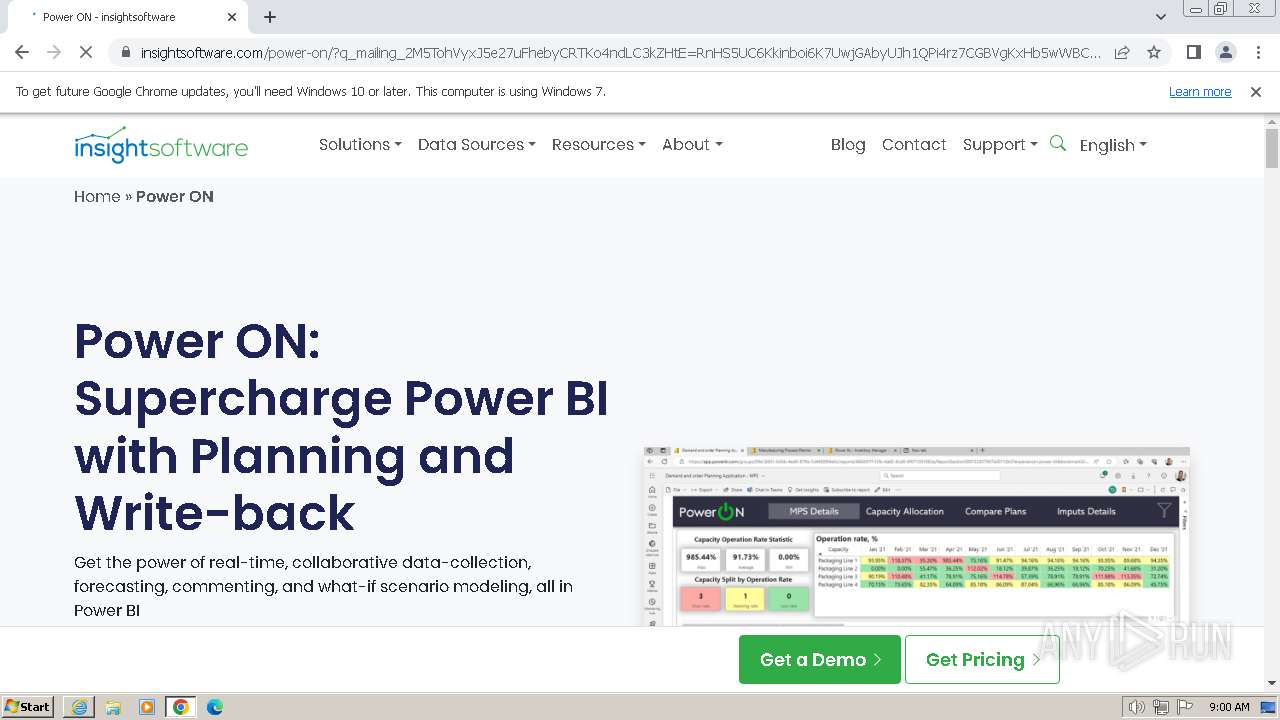
Task: Open File Explorer from taskbar
Action: click(113, 707)
